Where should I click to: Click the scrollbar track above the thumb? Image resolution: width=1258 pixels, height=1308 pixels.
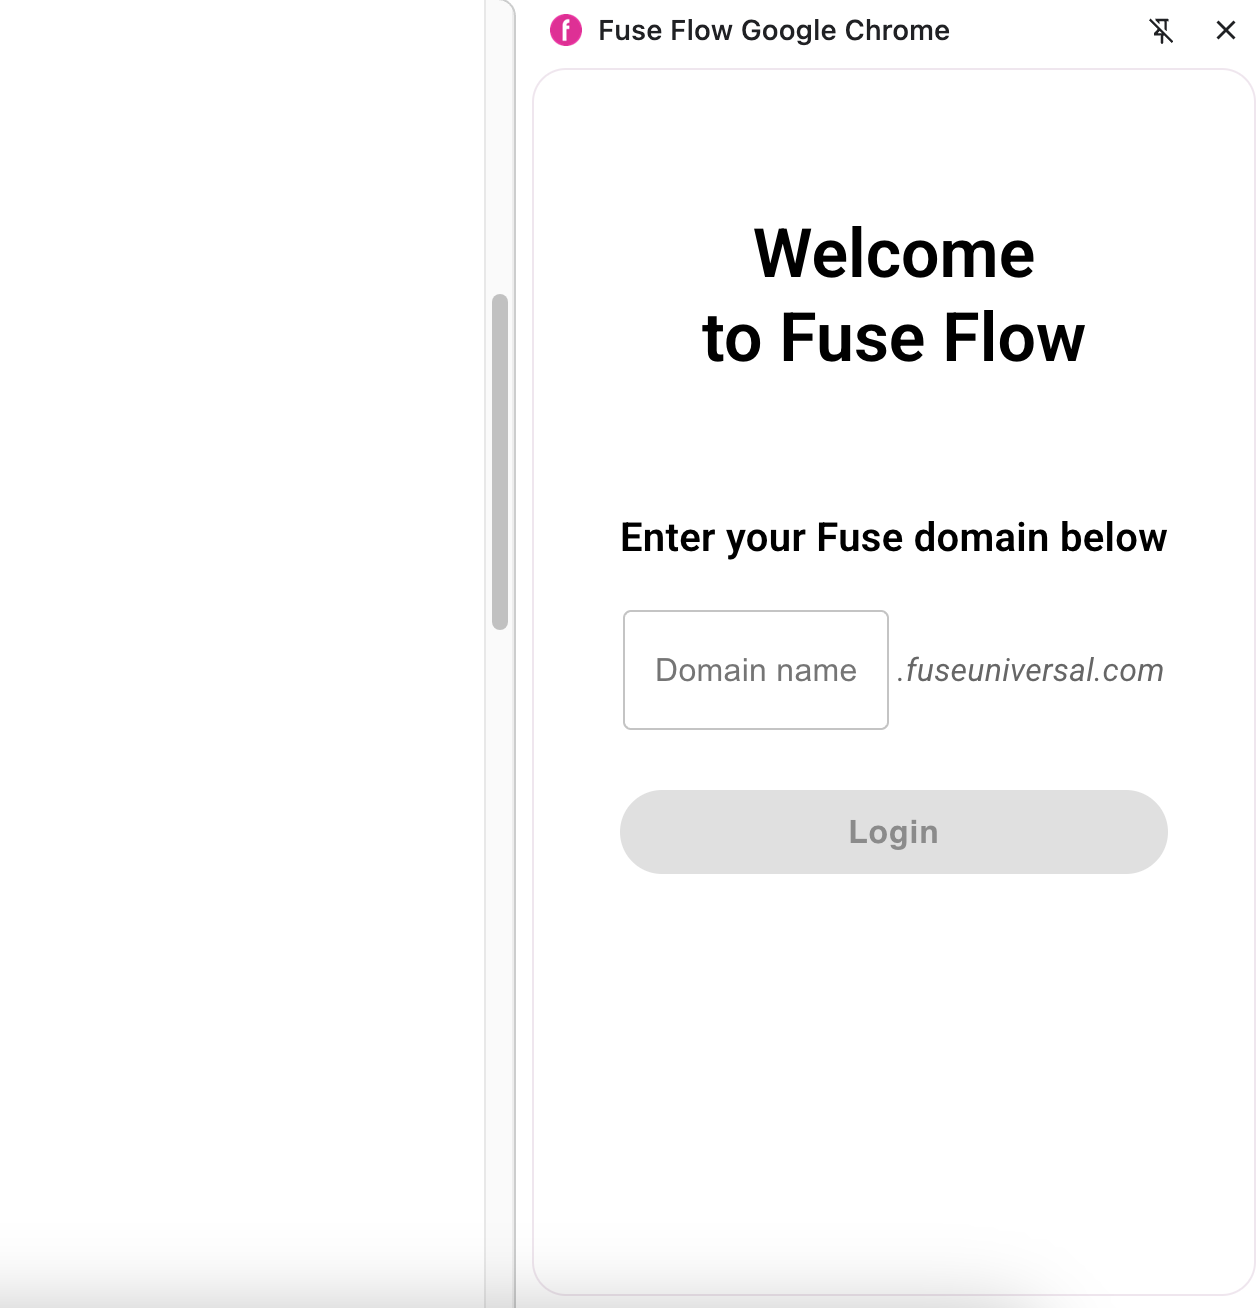[500, 150]
